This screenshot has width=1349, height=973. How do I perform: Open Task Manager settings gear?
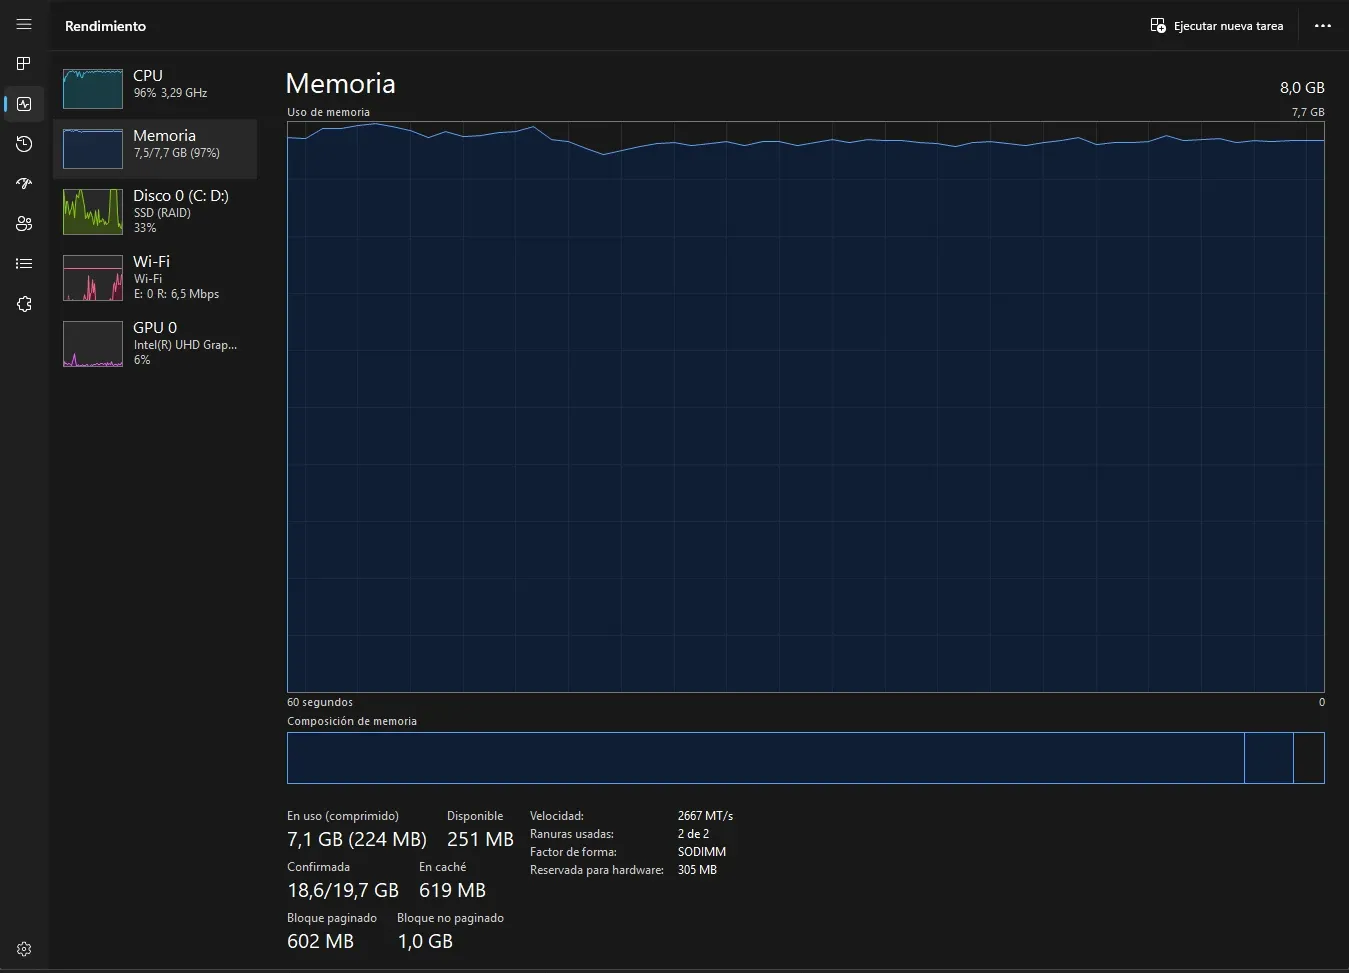pos(24,949)
